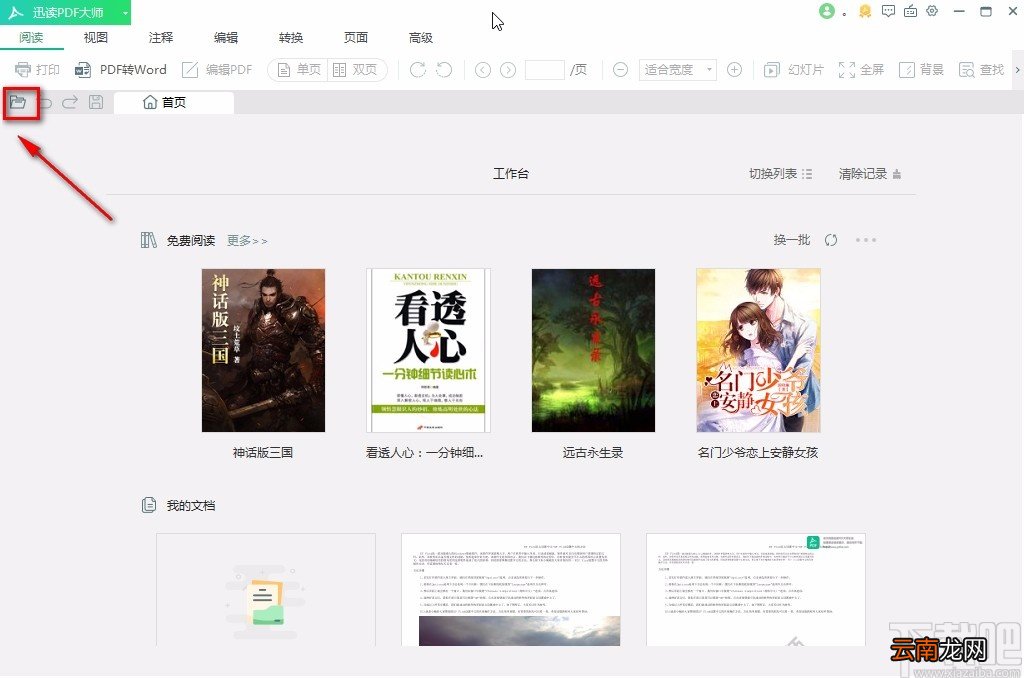Select the 注释 ribbon tab
1024x678 pixels.
tap(161, 37)
